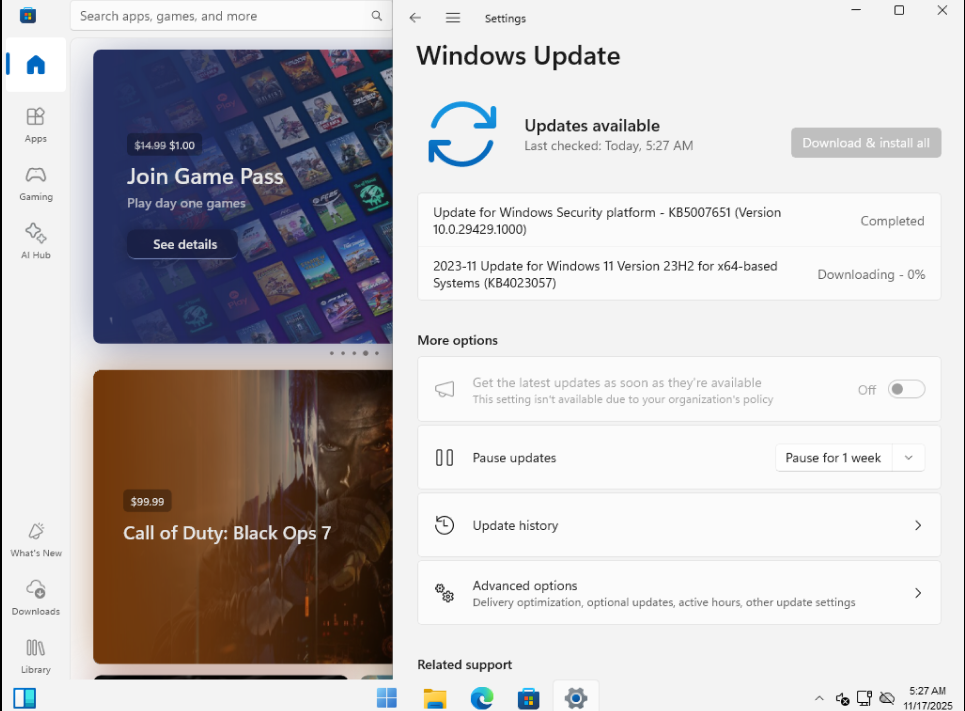Open the widgets icon on the taskbar
The width and height of the screenshot is (965, 711).
[x=25, y=698]
